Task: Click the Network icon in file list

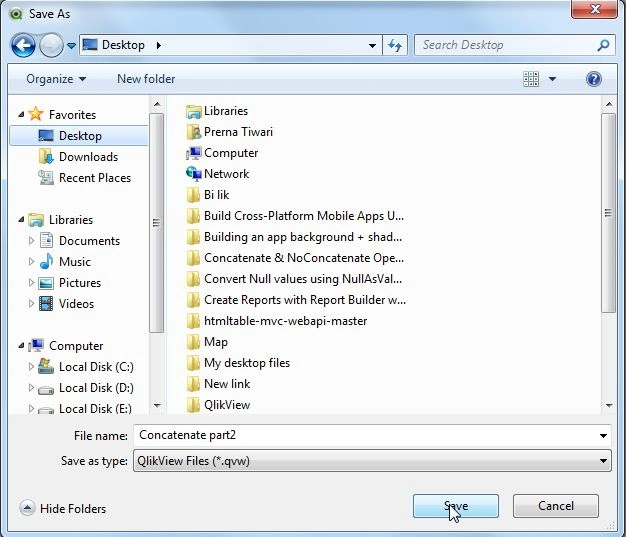Action: [x=193, y=174]
